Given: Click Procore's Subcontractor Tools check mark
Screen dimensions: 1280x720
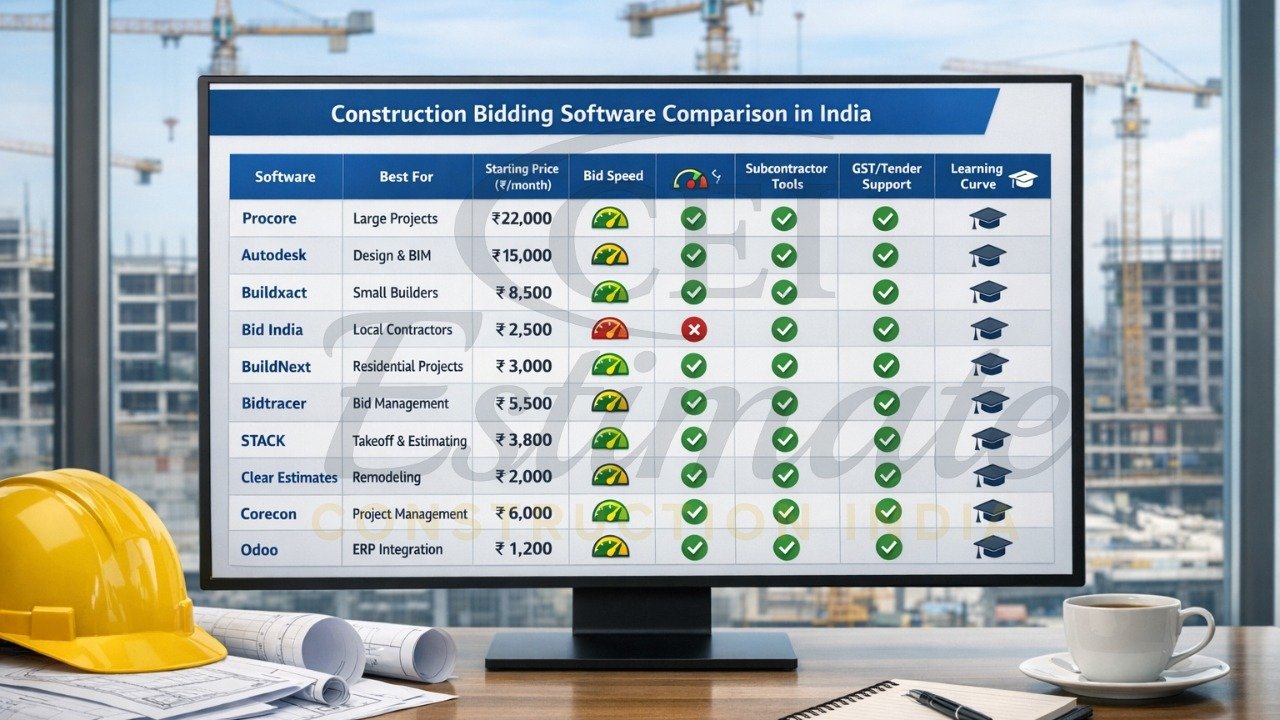Looking at the screenshot, I should point(784,218).
